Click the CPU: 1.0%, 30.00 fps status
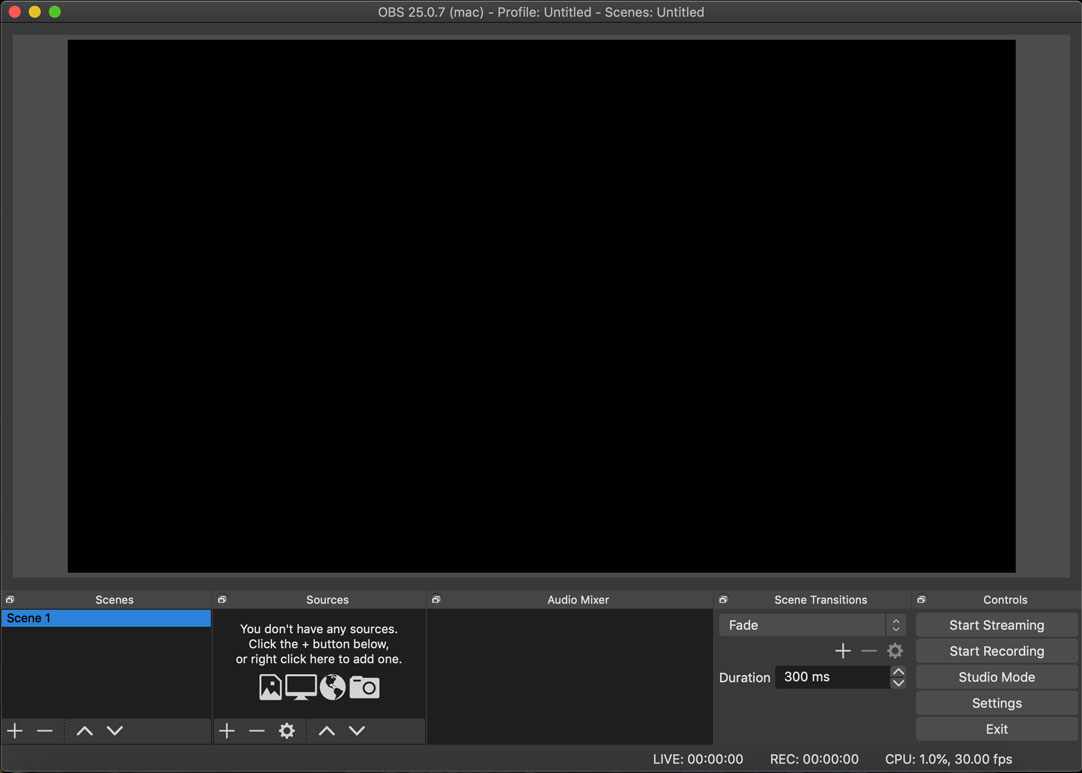The width and height of the screenshot is (1082, 773). click(949, 759)
